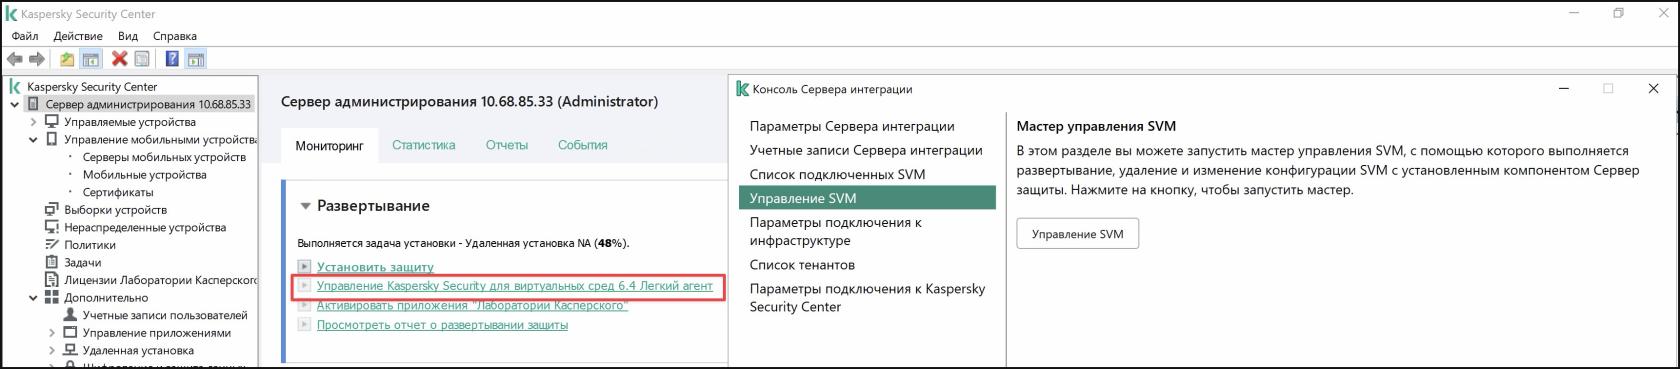Click the Управление мобильными устройствами phone icon
Viewport: 1680px width, 369px height.
click(52, 139)
